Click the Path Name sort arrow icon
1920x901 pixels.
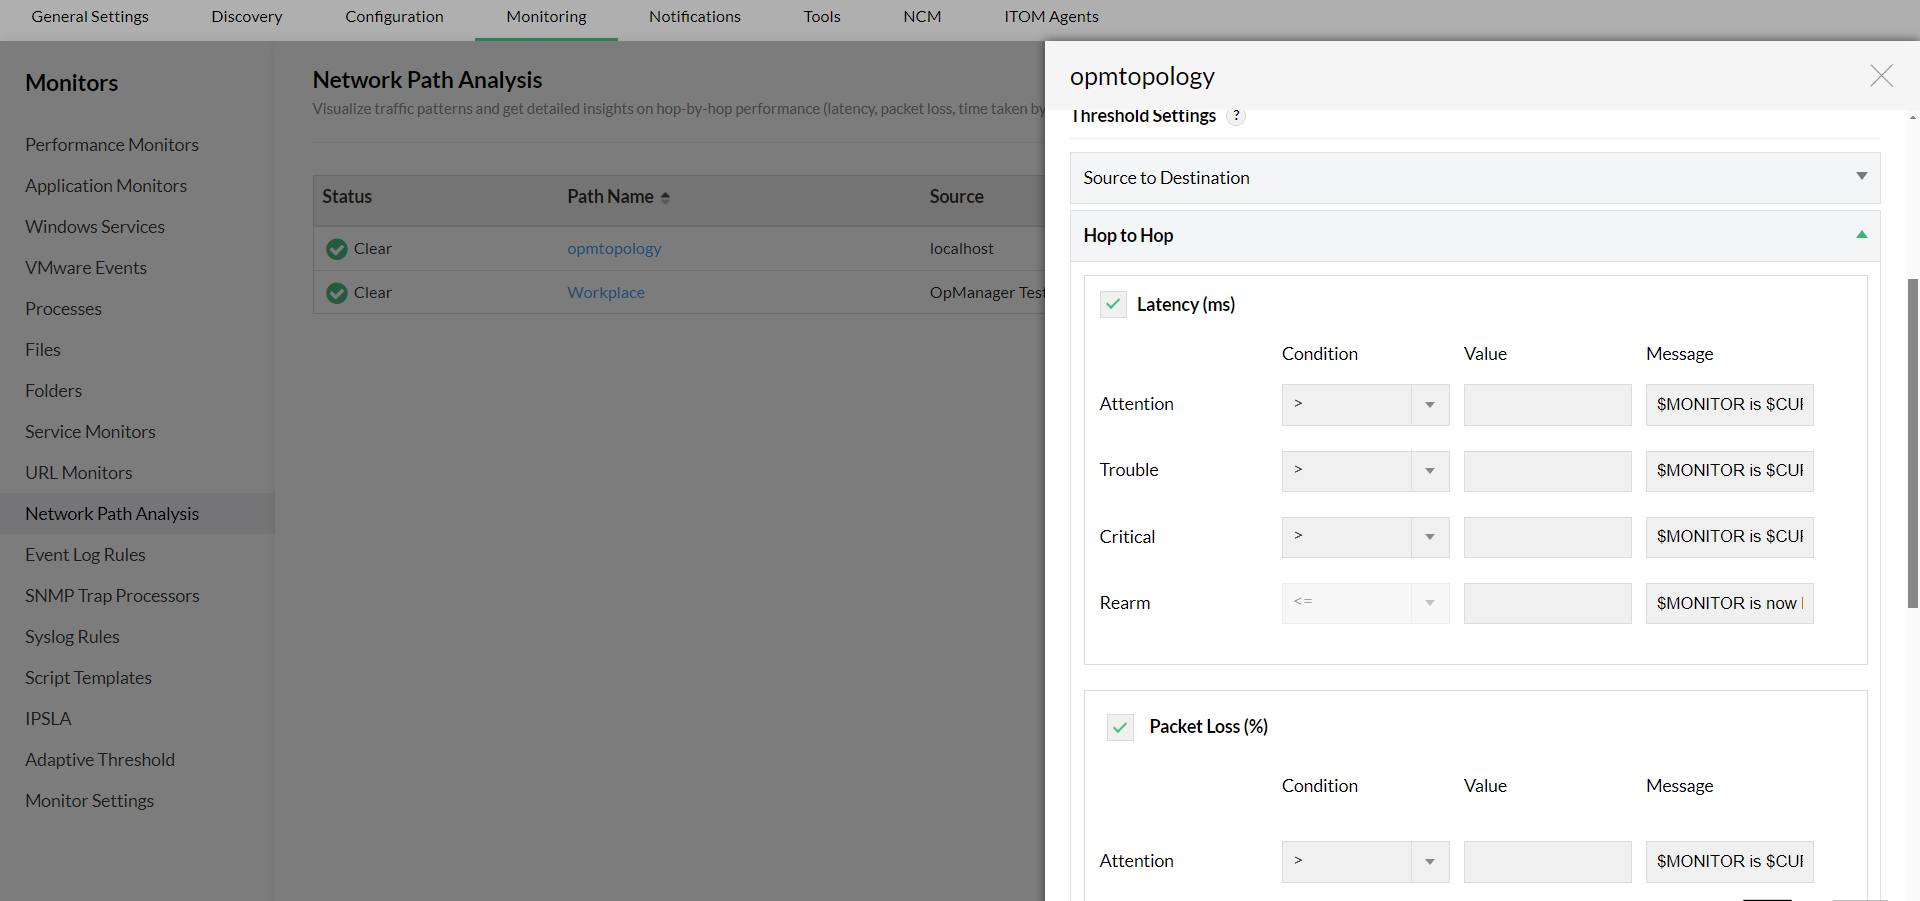665,198
